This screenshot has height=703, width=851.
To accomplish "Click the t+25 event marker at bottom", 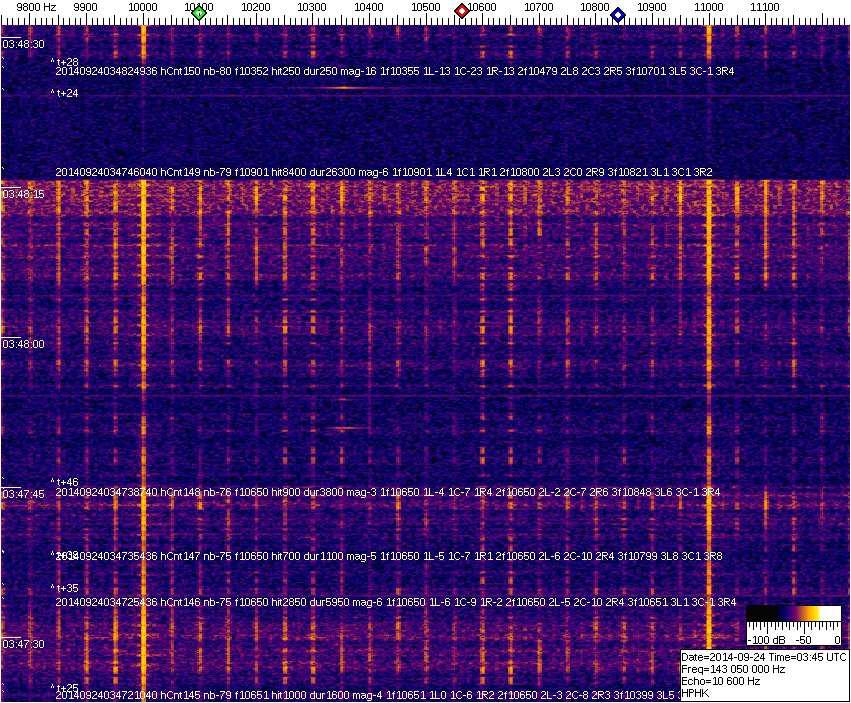I will coord(65,687).
